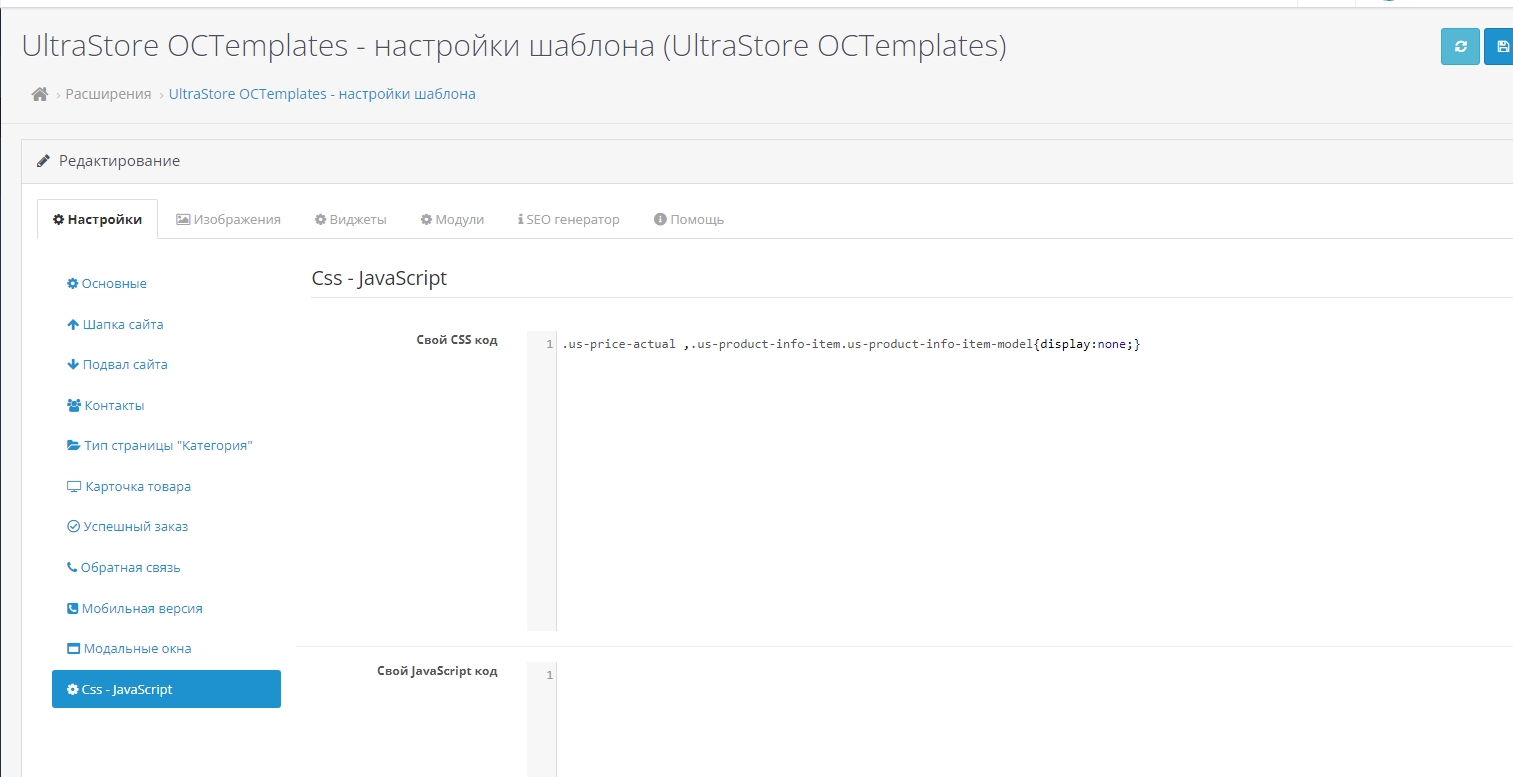Open Подвал сайта settings section

pyautogui.click(x=117, y=365)
